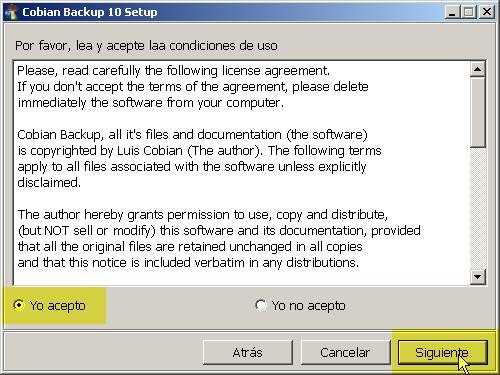
Task: Click the paragraph starting "The author hereby grants"
Action: pyautogui.click(x=219, y=239)
